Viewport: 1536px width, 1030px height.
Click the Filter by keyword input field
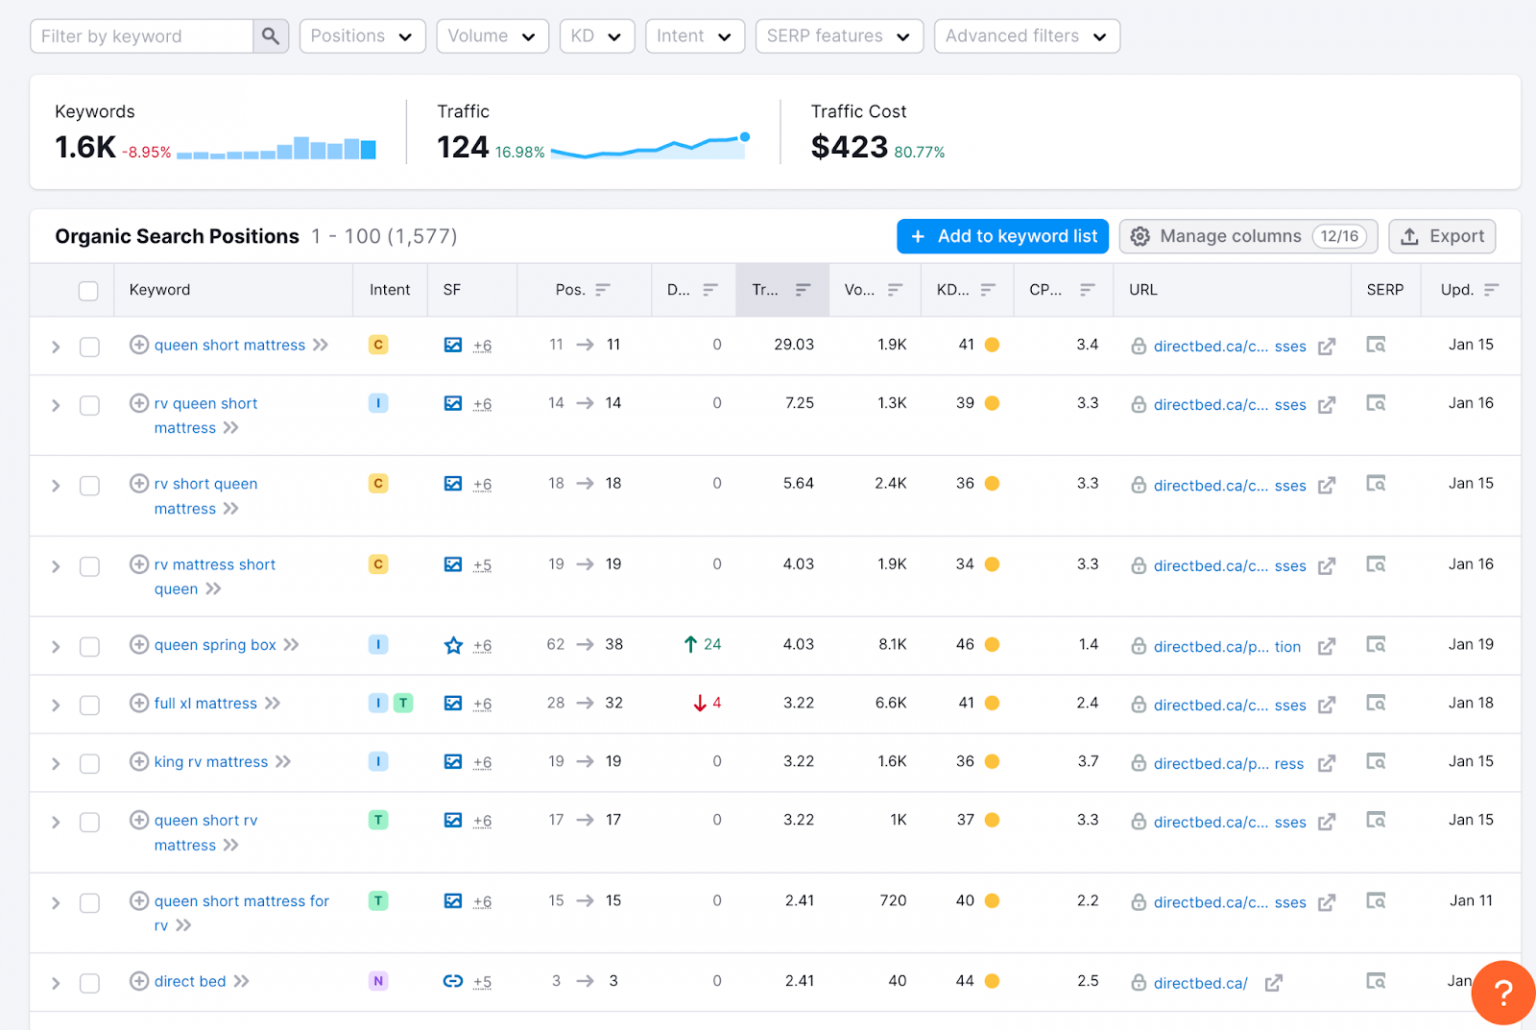point(142,36)
